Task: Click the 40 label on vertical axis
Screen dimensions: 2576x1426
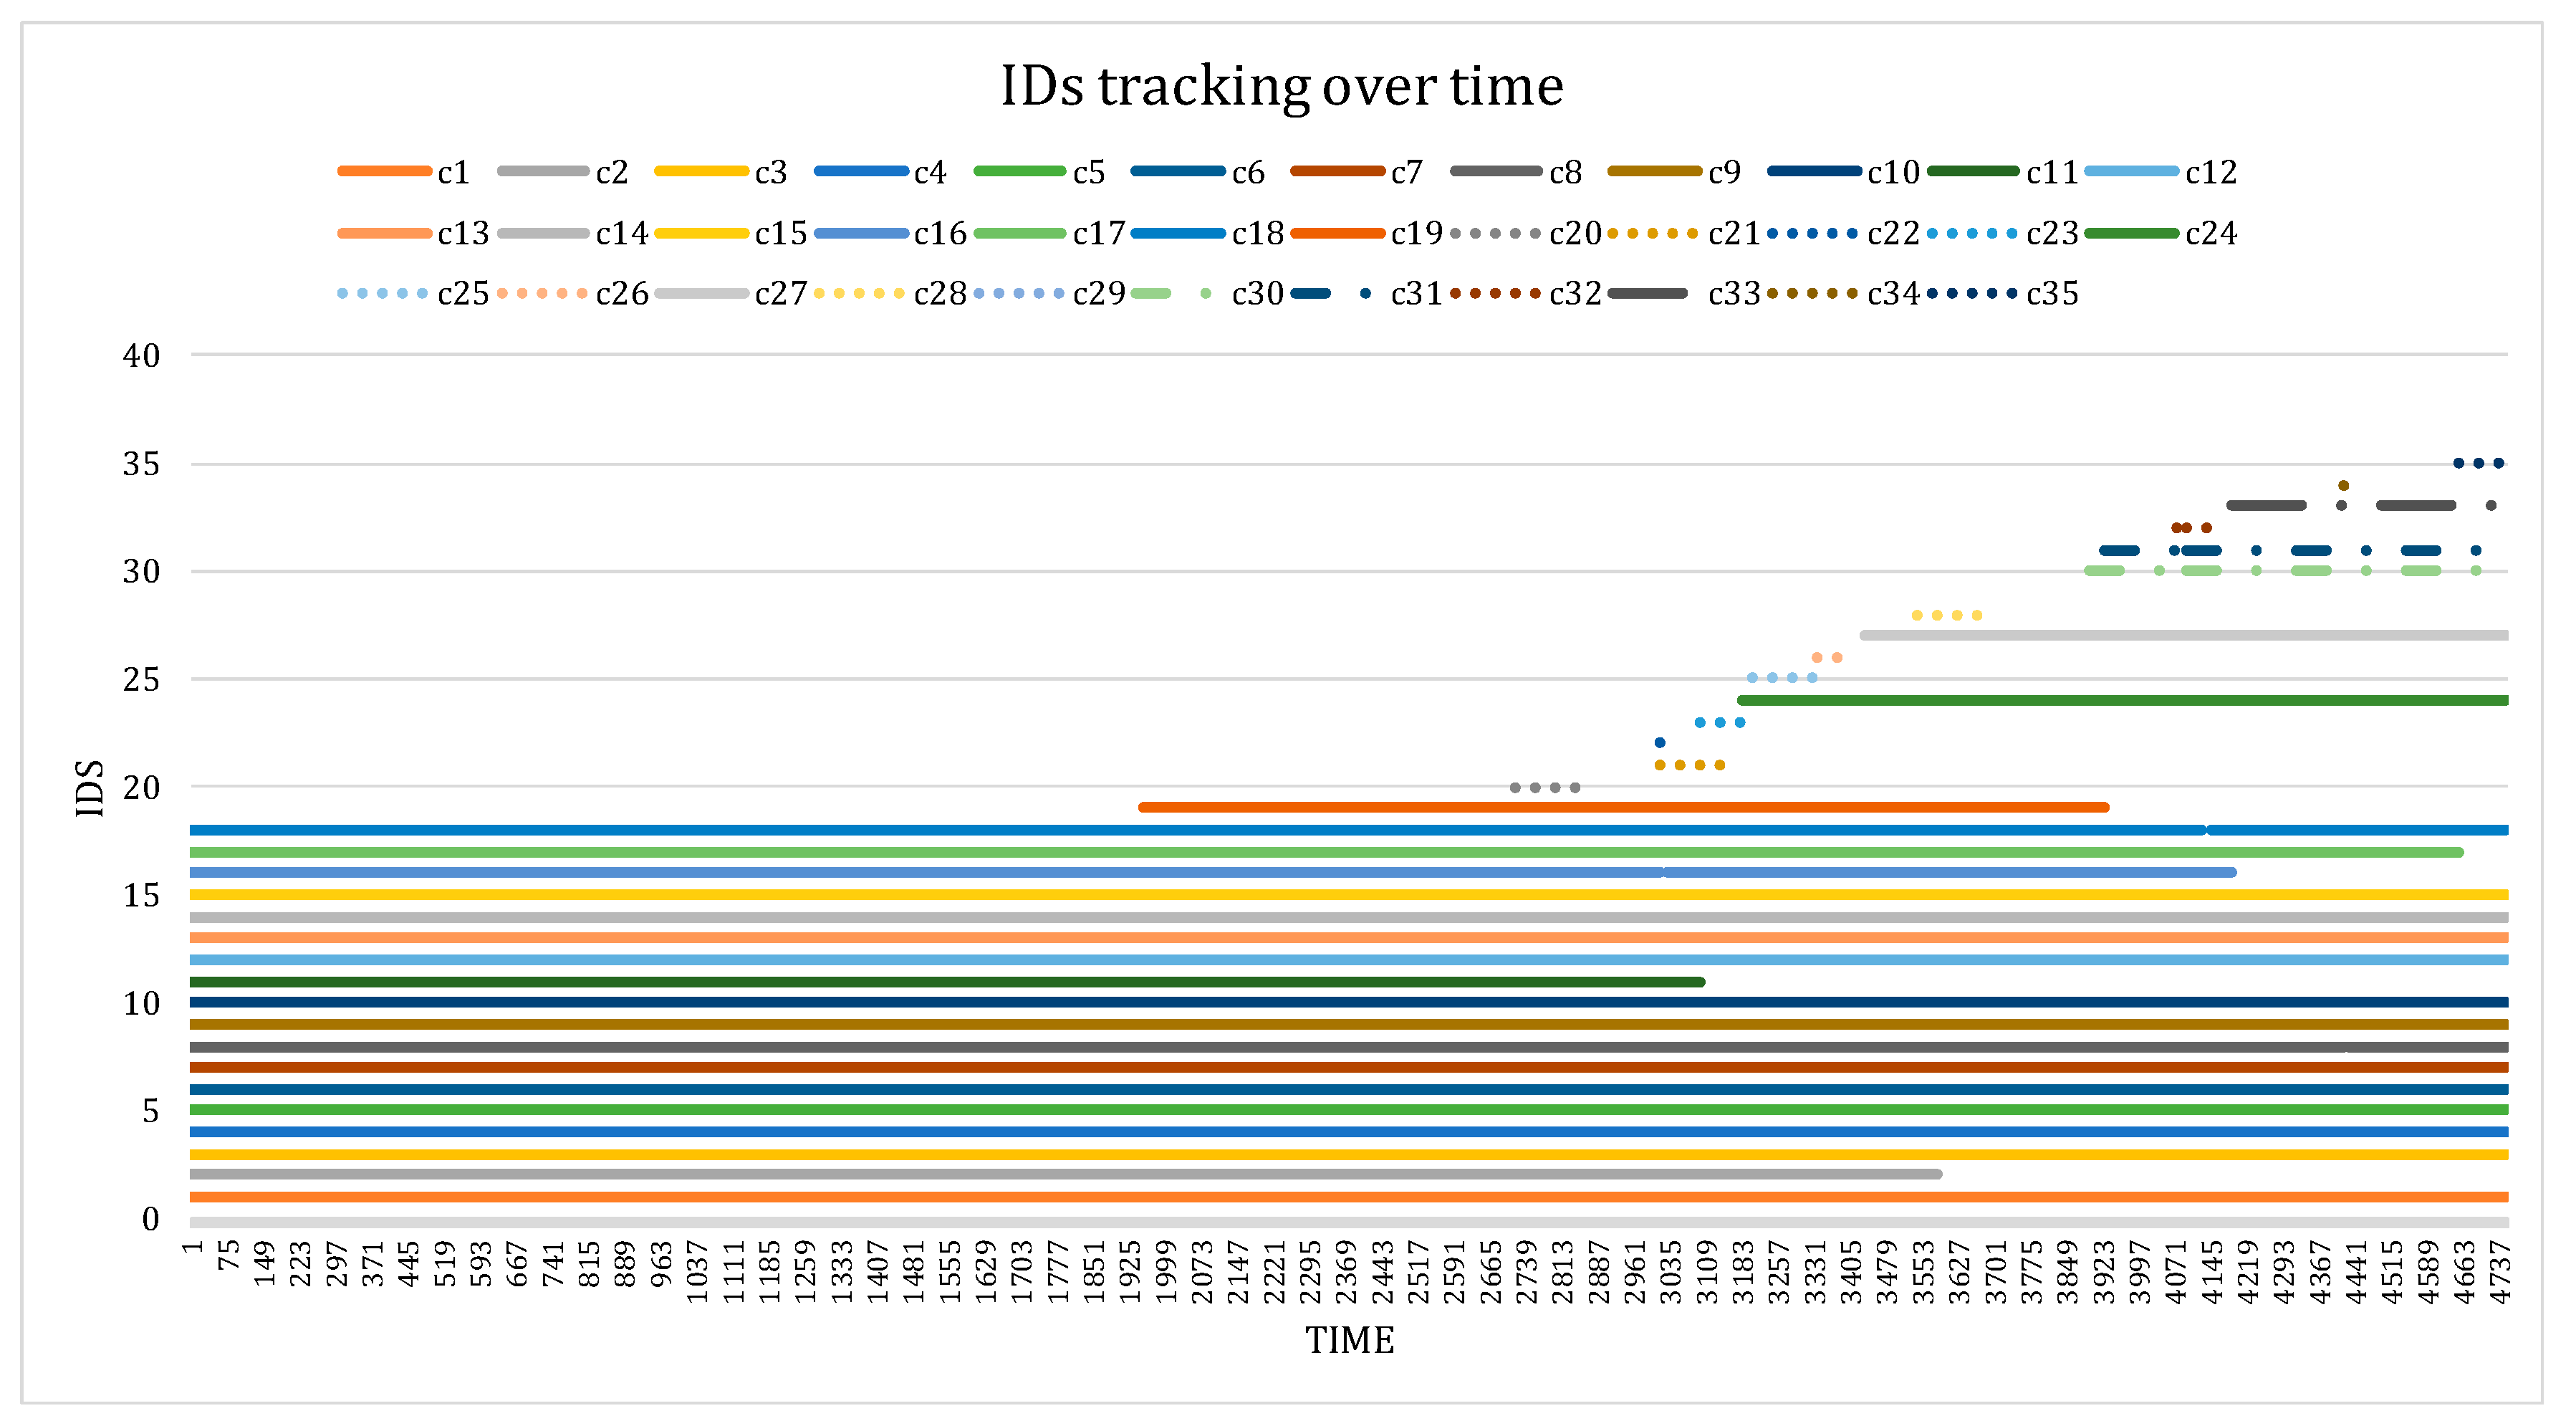Action: click(141, 355)
